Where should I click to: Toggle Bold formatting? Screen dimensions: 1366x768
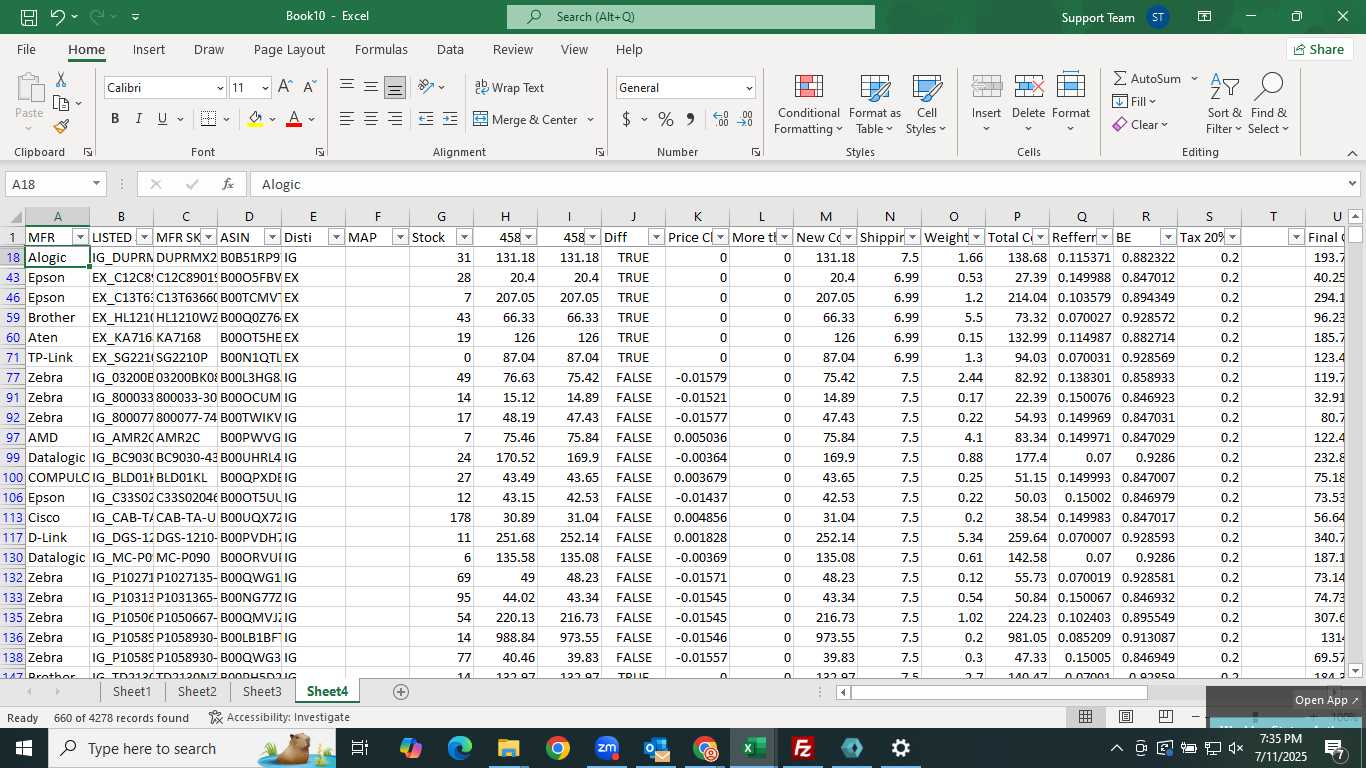click(x=115, y=119)
